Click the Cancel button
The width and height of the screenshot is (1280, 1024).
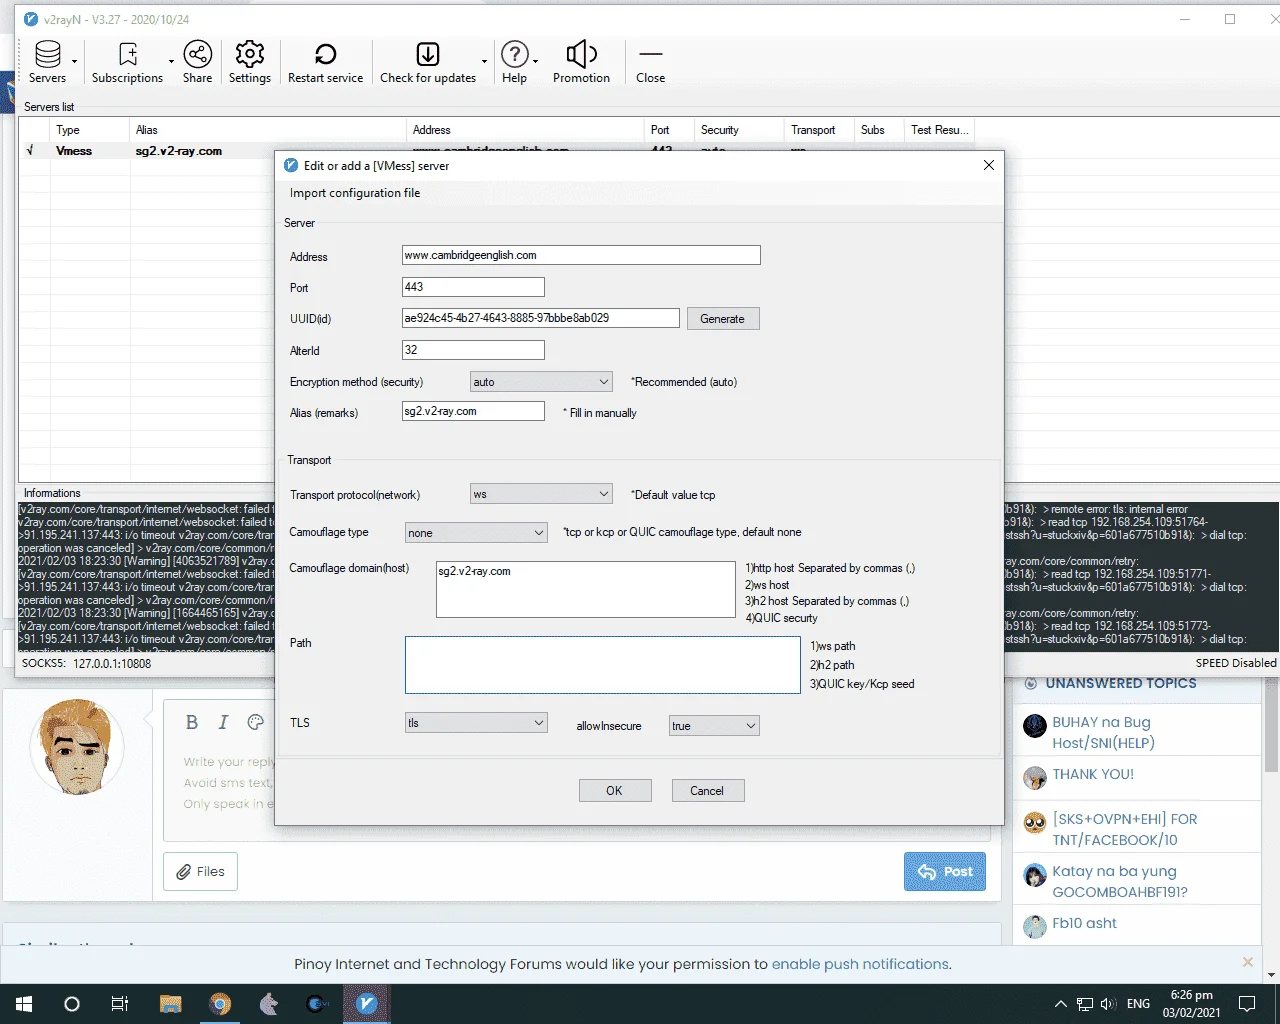point(707,790)
